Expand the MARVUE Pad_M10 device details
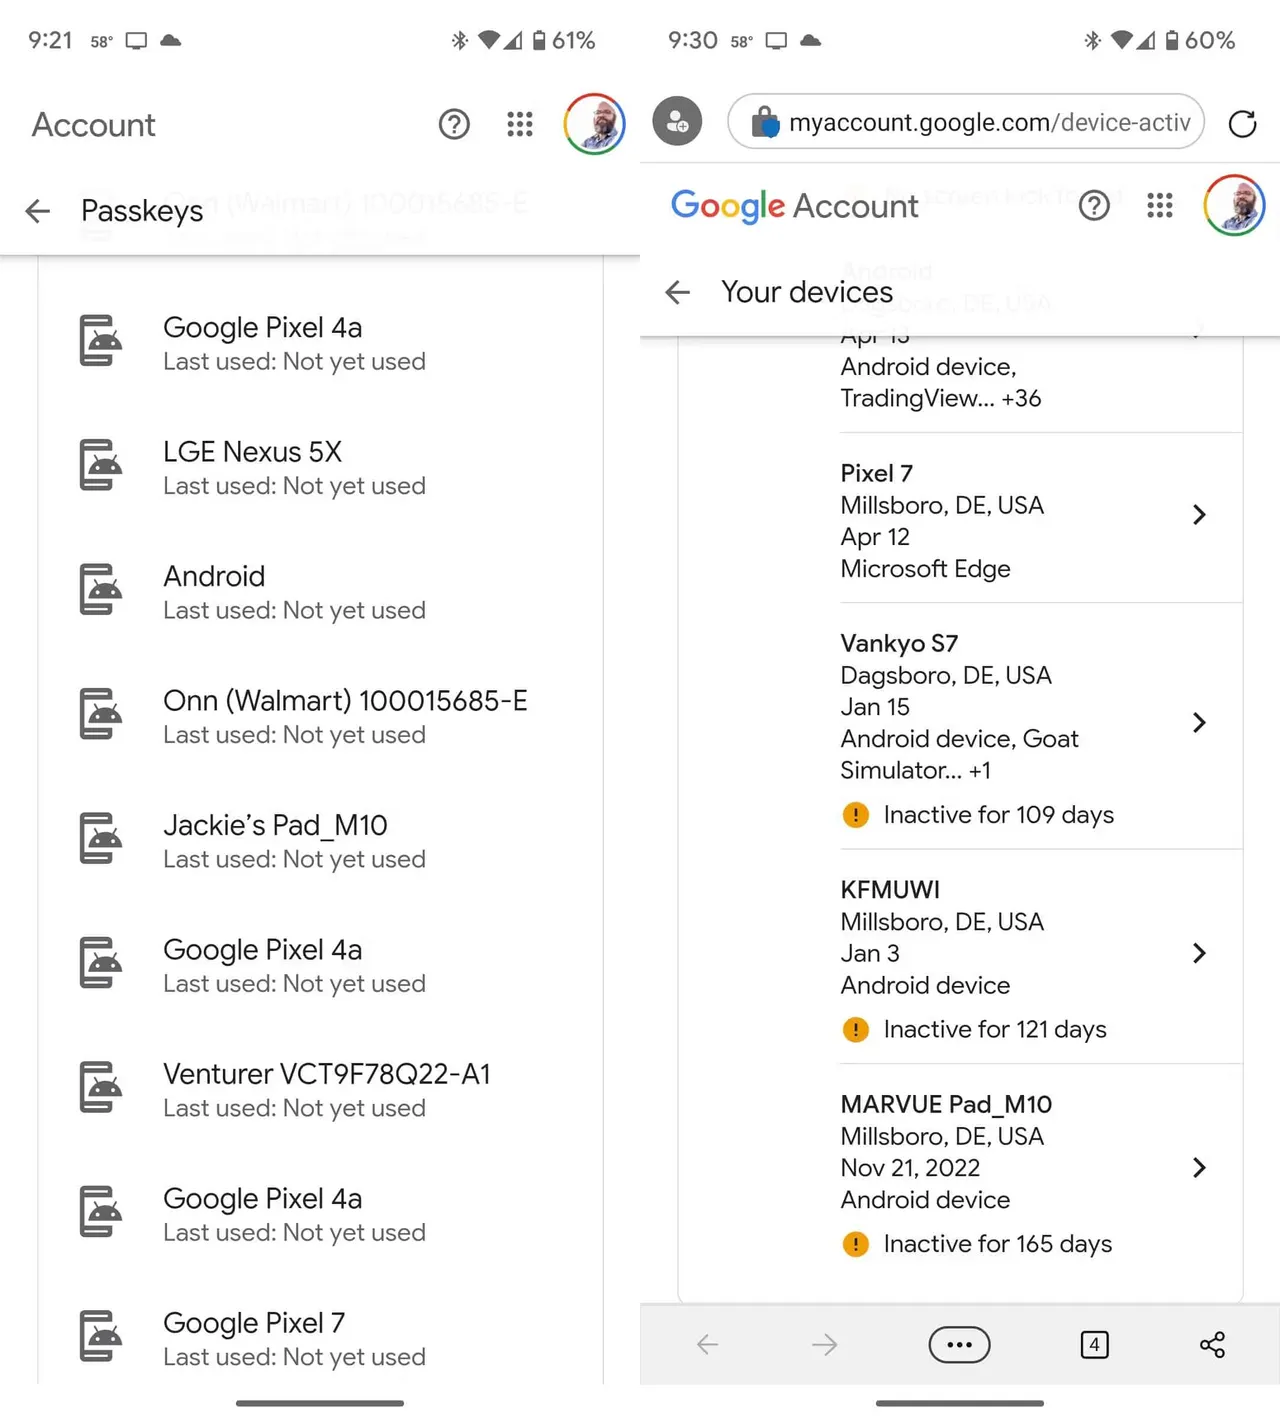 click(1199, 1168)
